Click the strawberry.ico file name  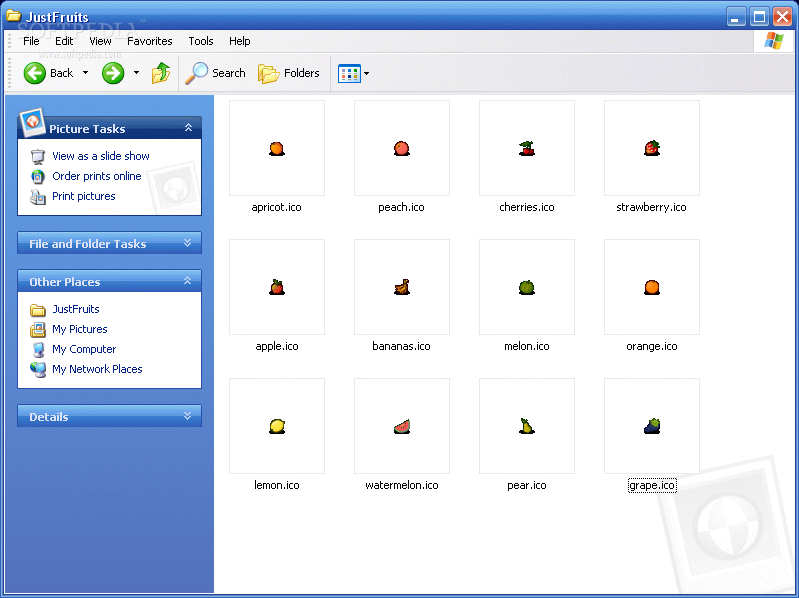pos(652,207)
